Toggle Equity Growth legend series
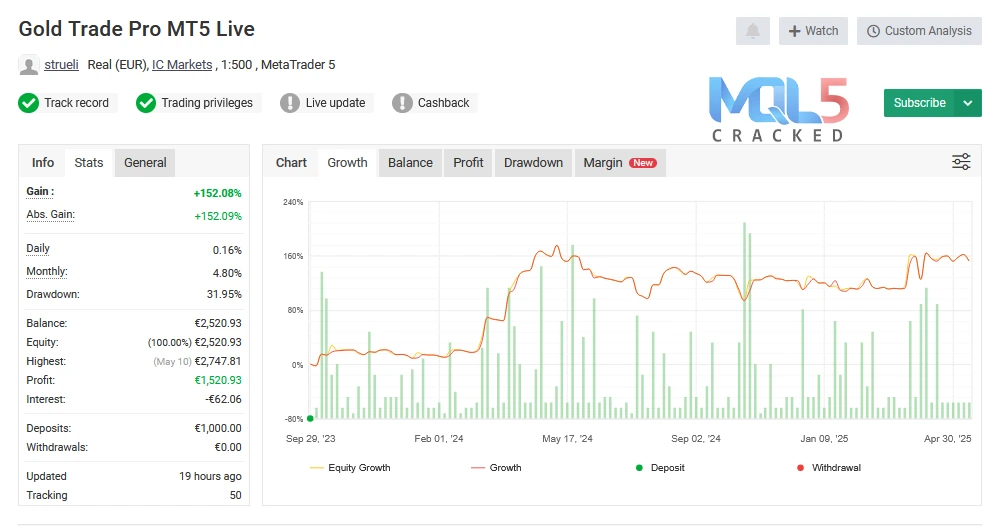Screen dimensions: 998x526 click(x=350, y=467)
